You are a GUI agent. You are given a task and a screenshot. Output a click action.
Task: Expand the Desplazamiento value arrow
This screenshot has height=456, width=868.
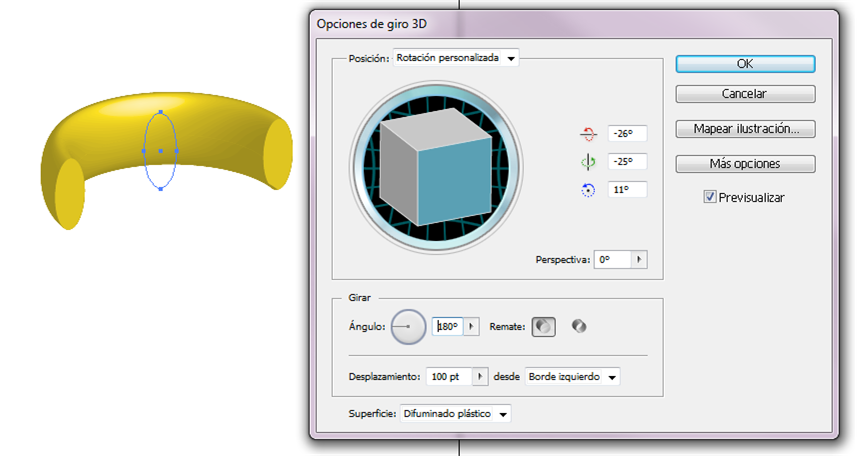pyautogui.click(x=481, y=377)
